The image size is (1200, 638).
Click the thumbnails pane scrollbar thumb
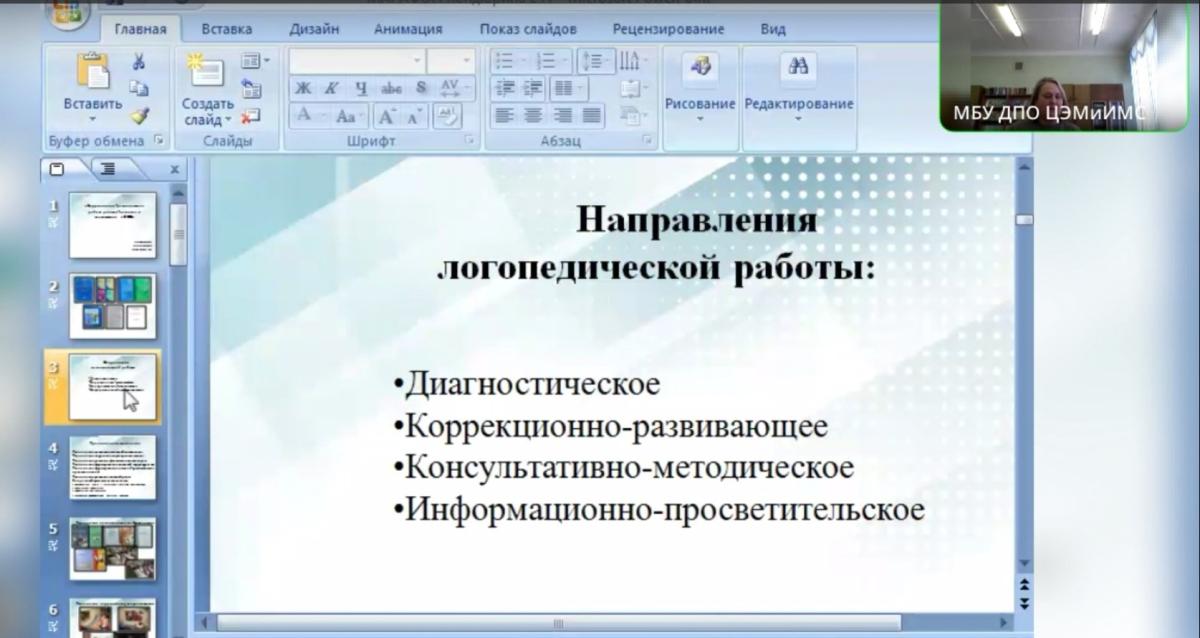pos(178,234)
